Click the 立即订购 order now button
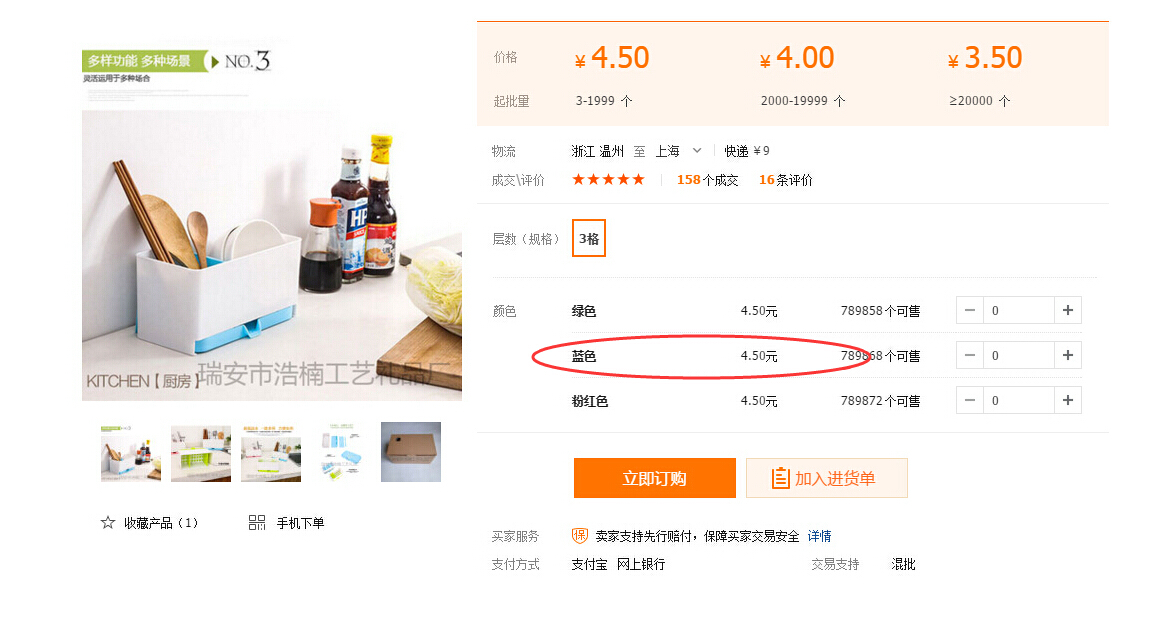 pos(654,478)
